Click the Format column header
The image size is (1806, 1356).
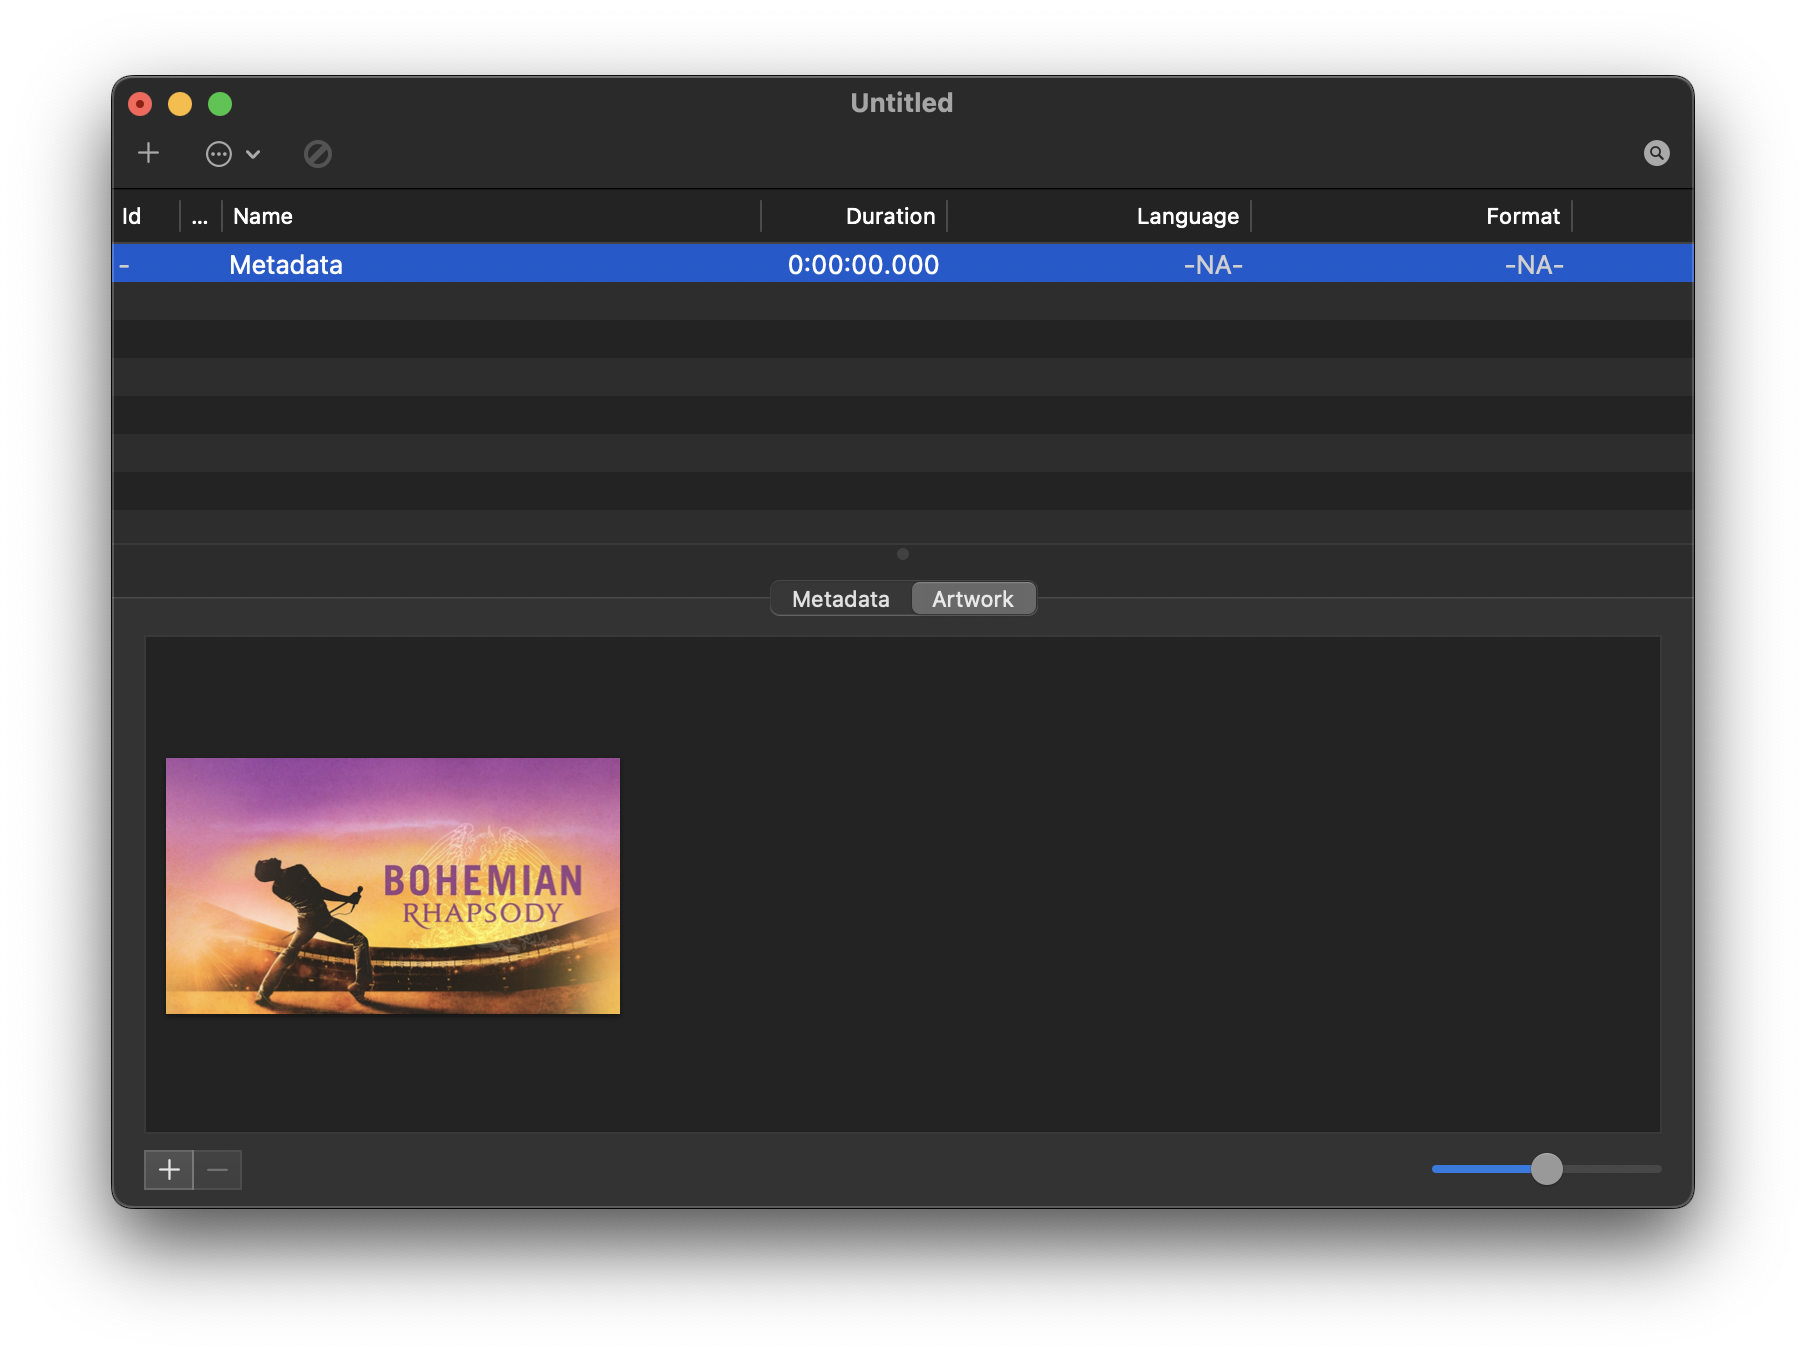[1411, 216]
